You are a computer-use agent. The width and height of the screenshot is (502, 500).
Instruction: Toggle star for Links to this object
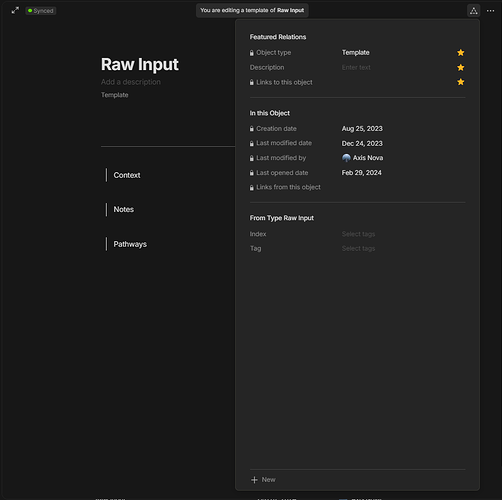click(460, 82)
